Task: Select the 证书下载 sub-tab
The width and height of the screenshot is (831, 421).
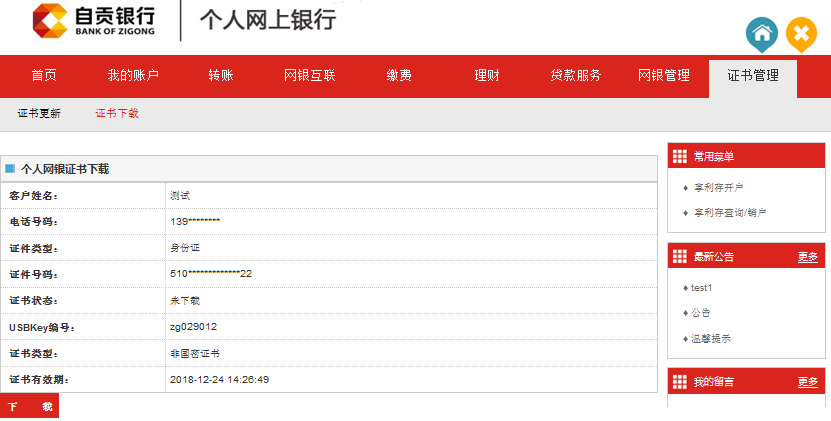Action: coord(117,113)
